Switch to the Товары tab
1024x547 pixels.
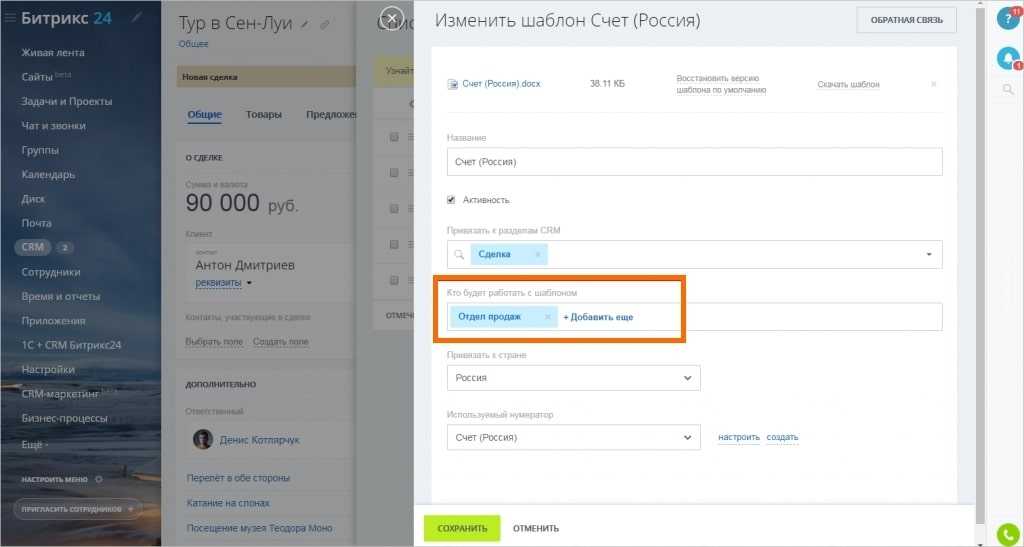[263, 115]
